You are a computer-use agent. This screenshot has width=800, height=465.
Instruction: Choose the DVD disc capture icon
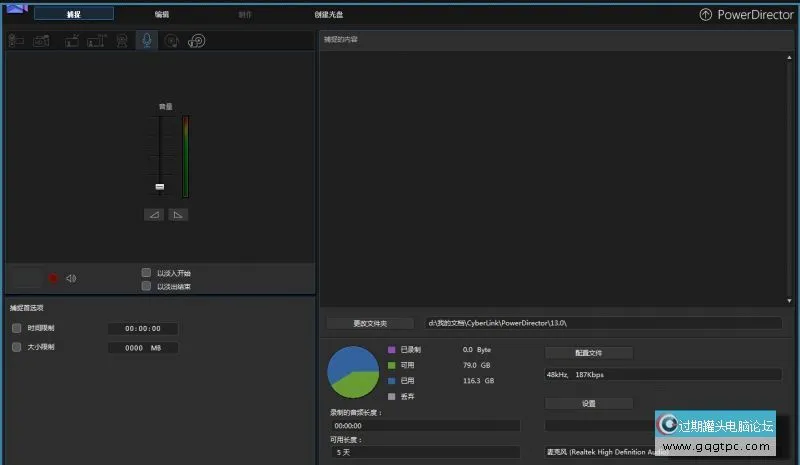tap(197, 41)
